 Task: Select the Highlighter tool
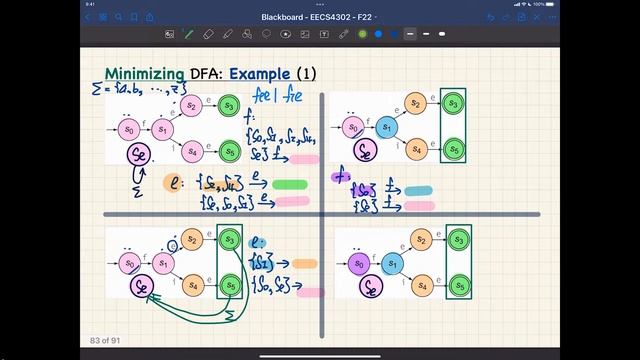[x=227, y=34]
